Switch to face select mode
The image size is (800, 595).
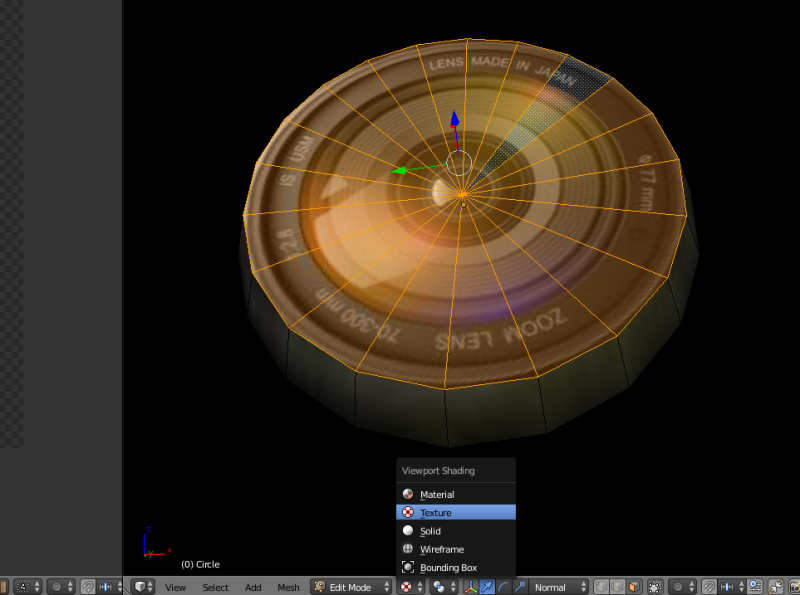(633, 587)
